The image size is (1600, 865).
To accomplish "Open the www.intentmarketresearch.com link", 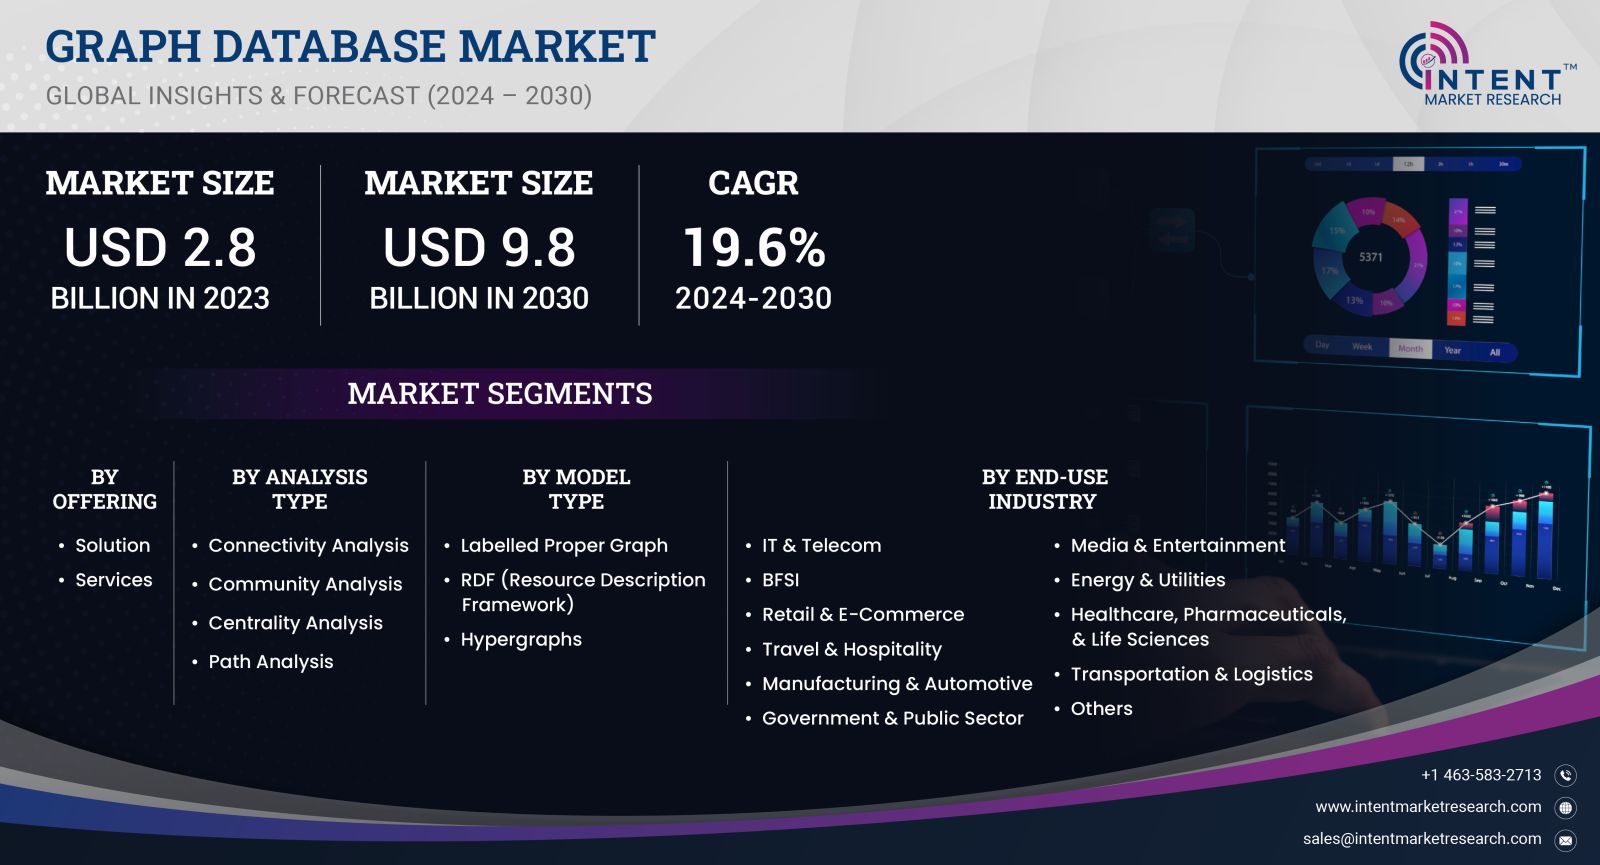I will click(1428, 807).
